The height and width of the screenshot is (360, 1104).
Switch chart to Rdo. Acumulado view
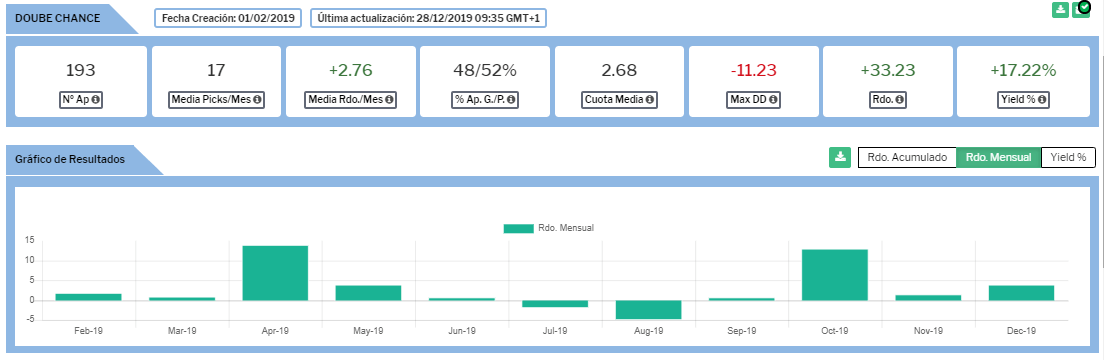pos(907,158)
